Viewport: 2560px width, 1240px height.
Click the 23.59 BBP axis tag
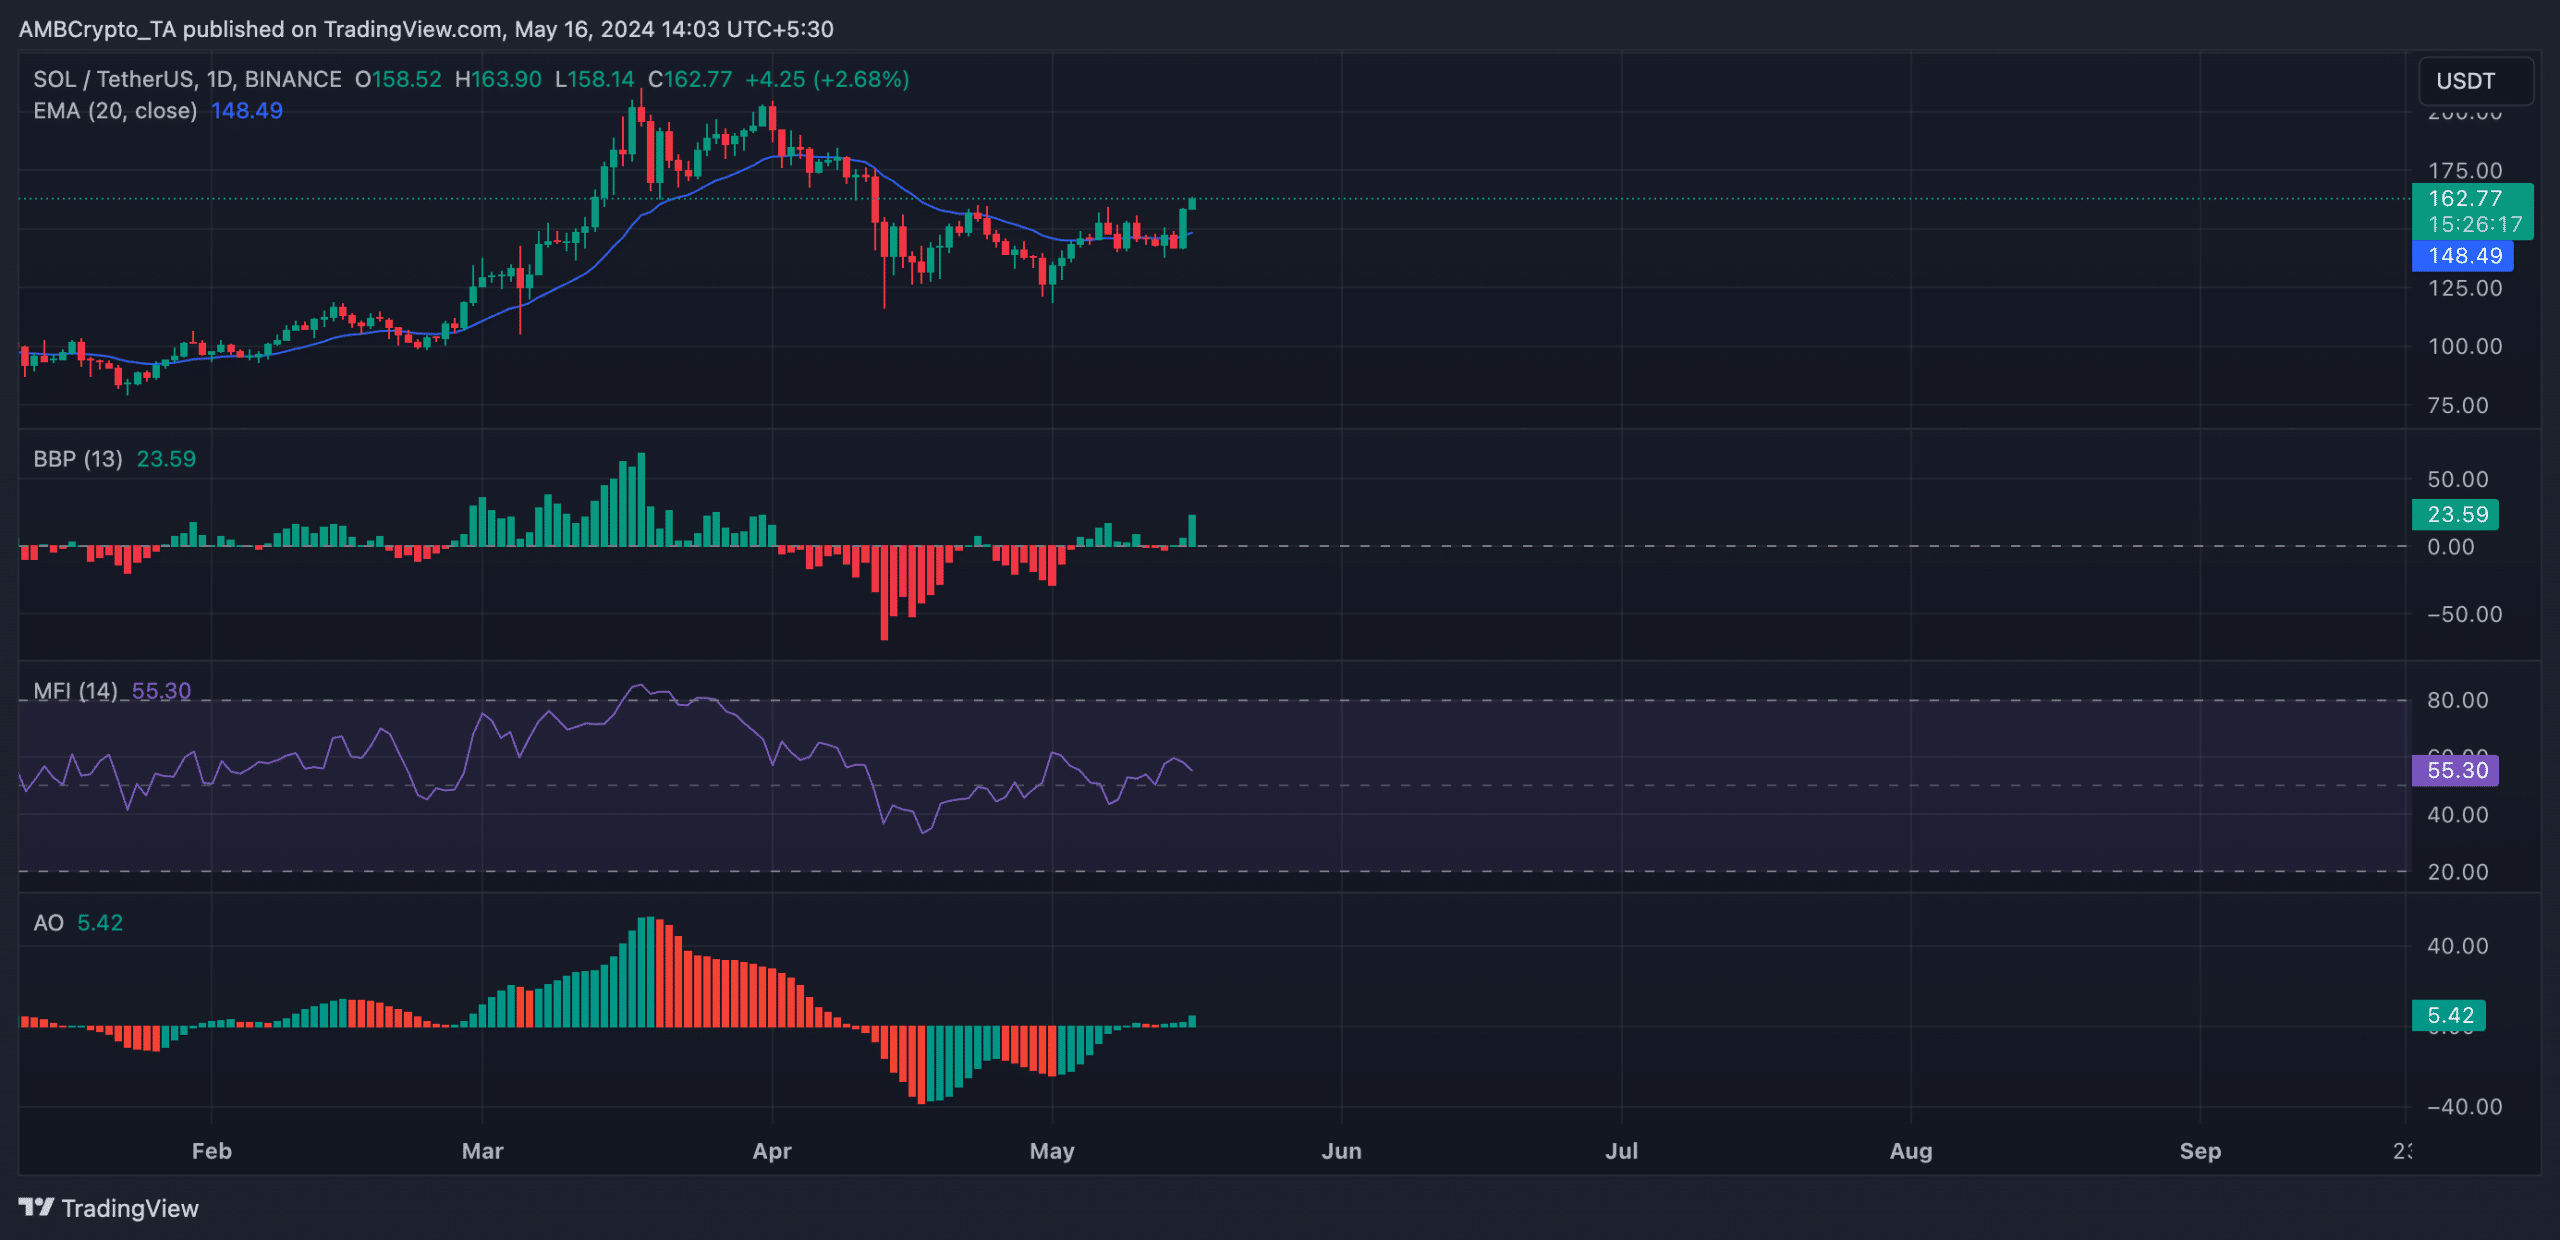pyautogui.click(x=2456, y=515)
